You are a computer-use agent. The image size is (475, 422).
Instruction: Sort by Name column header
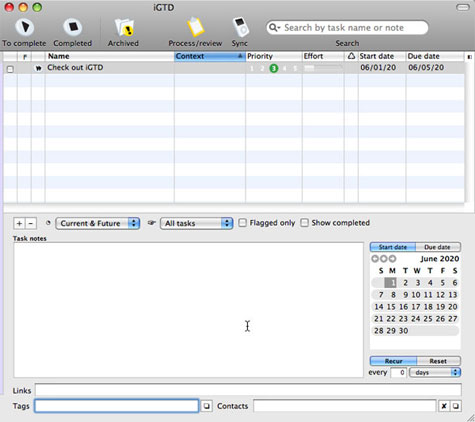109,56
